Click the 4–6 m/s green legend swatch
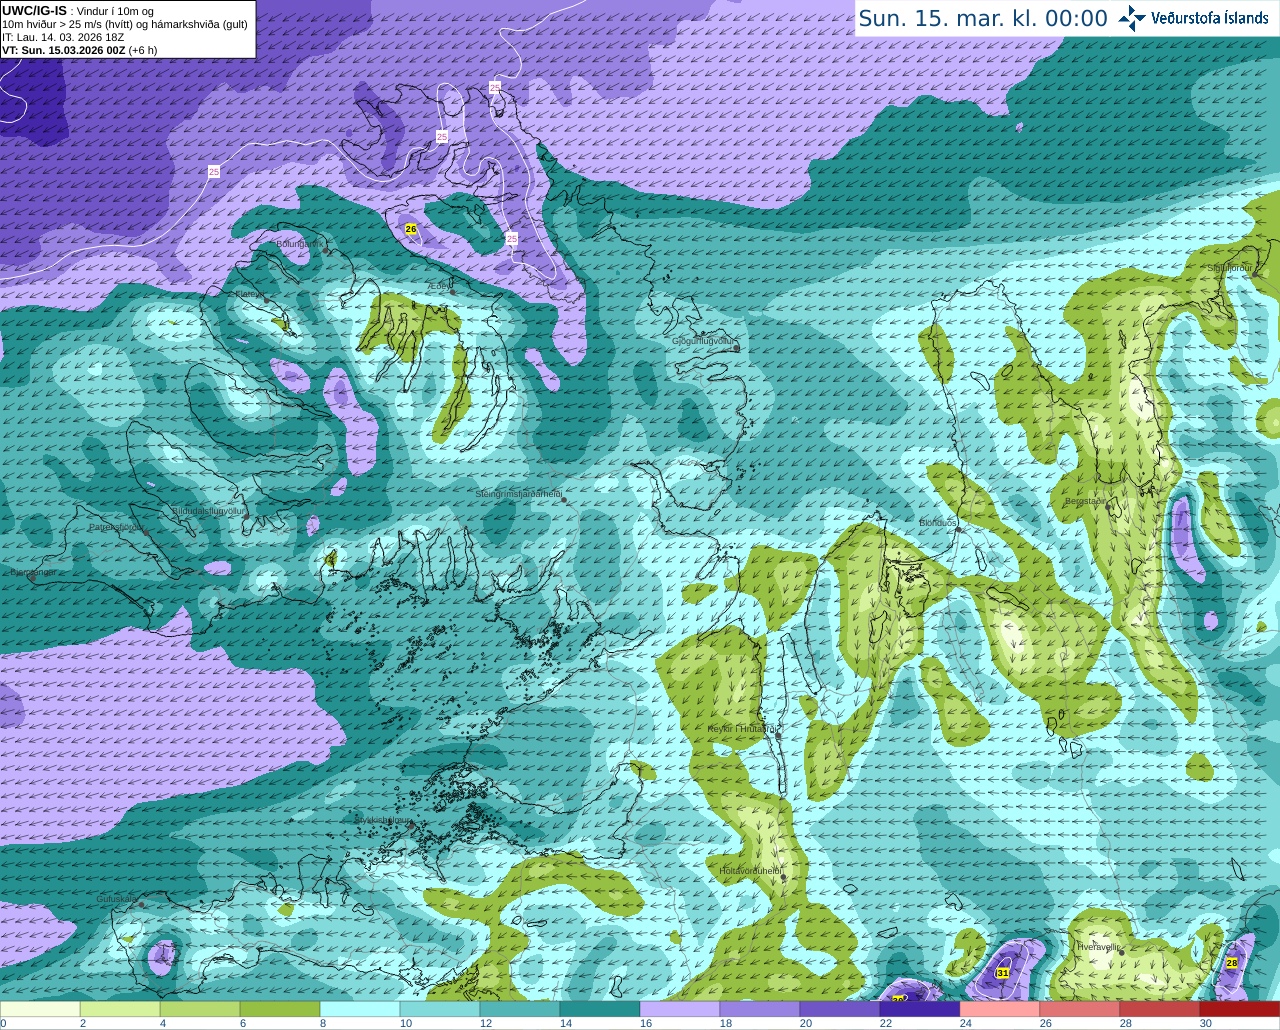The height and width of the screenshot is (1030, 1280). click(200, 1009)
